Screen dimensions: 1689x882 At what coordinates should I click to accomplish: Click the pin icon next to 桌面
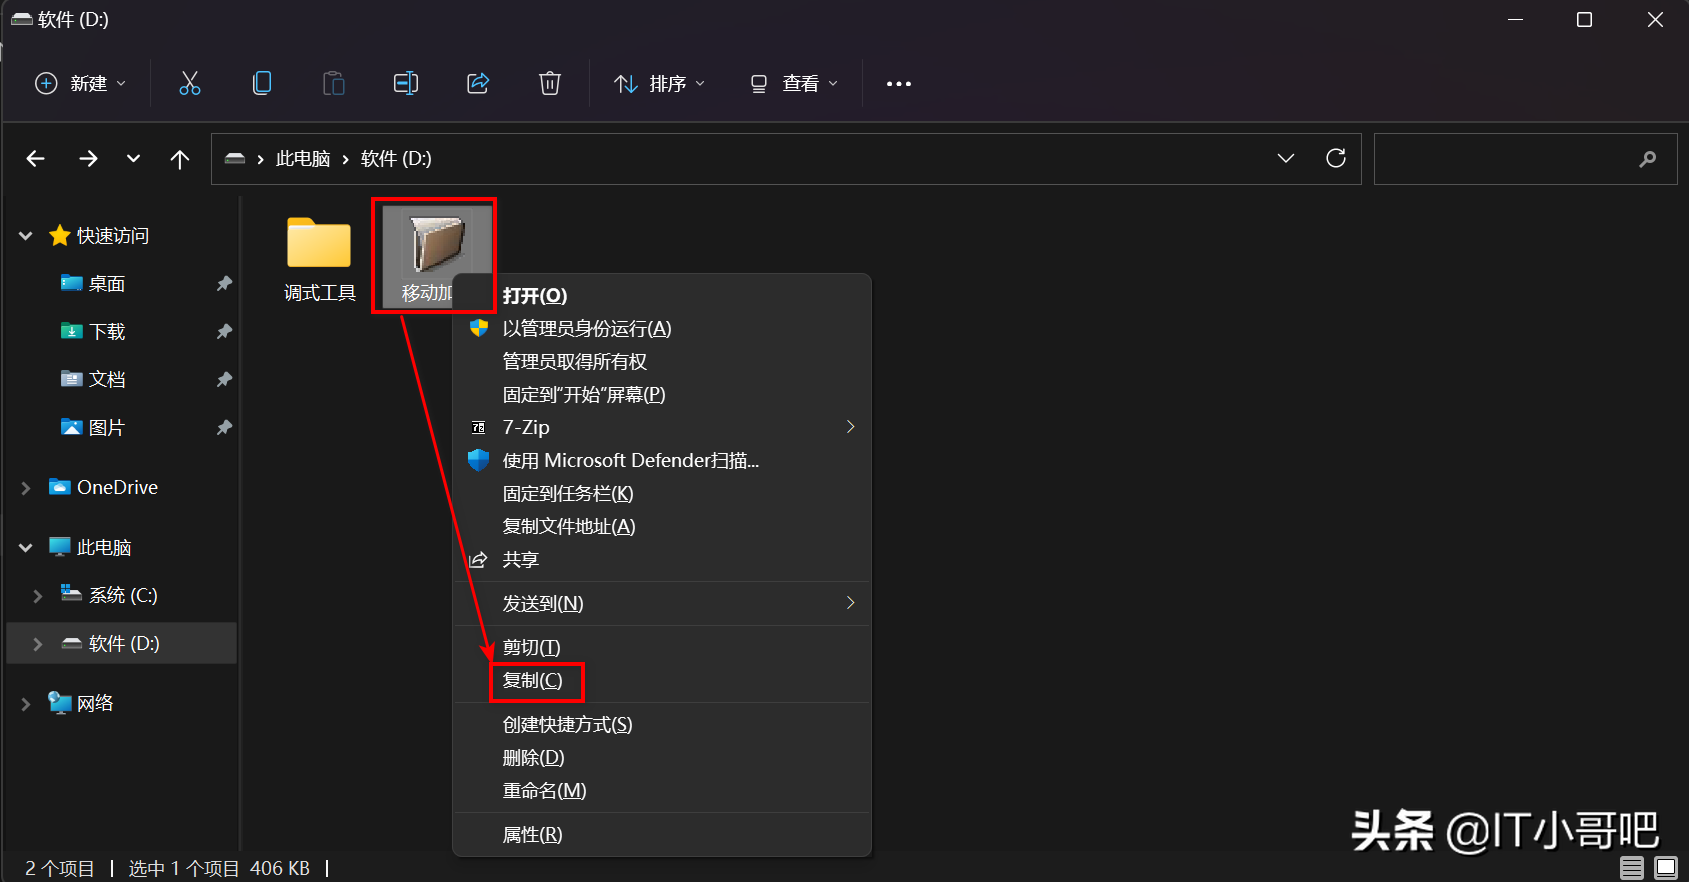pos(224,283)
